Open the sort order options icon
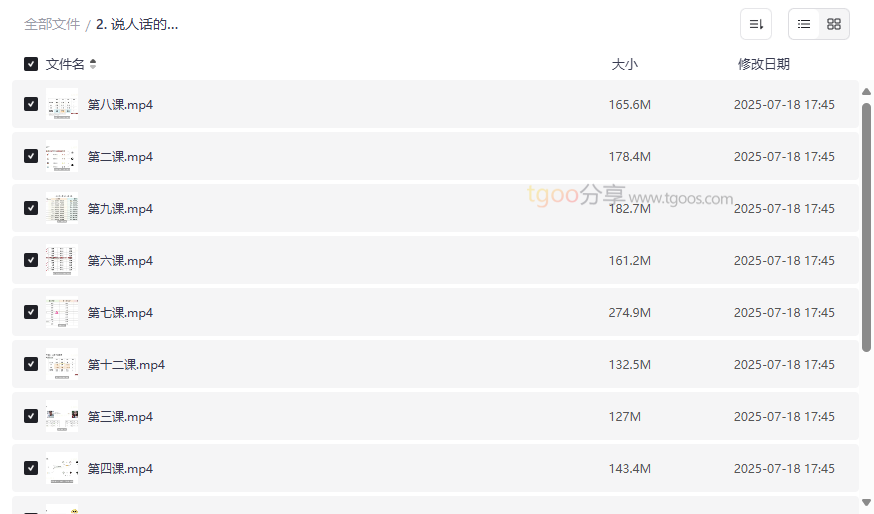This screenshot has width=874, height=514. click(756, 24)
